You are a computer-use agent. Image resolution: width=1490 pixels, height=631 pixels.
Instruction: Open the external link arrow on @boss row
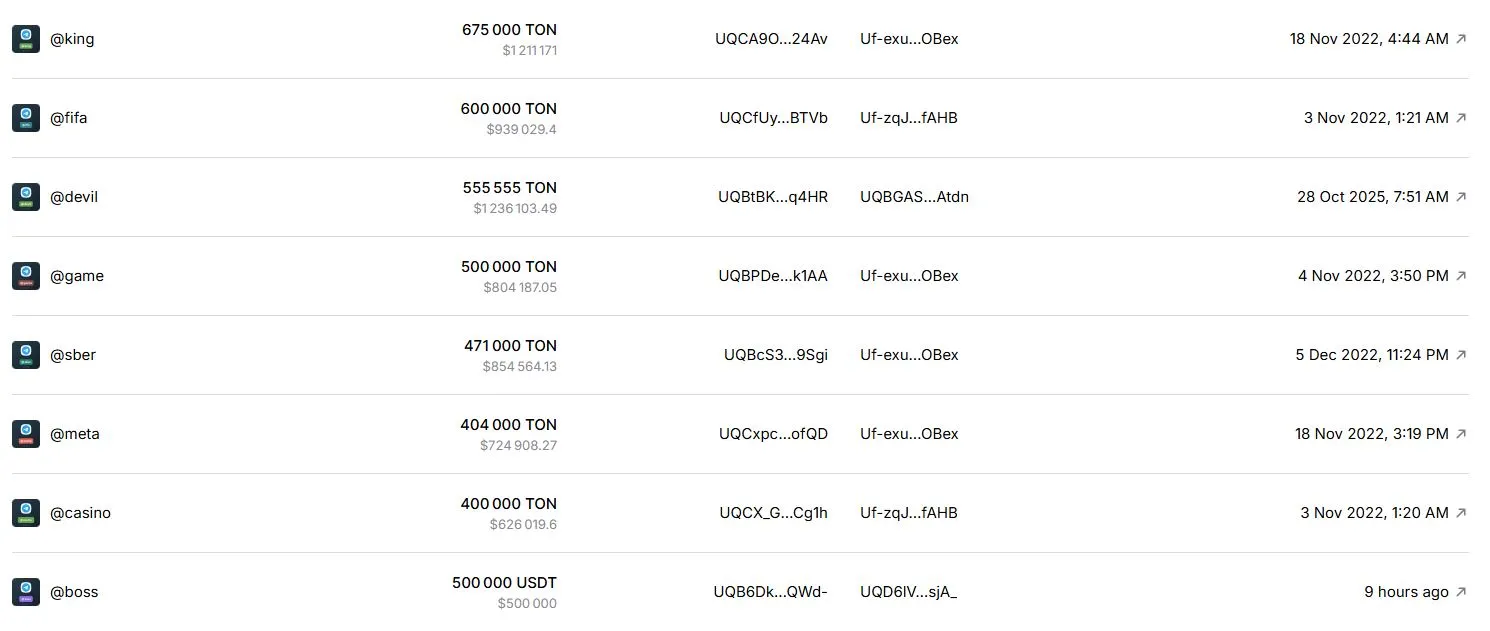point(1462,591)
